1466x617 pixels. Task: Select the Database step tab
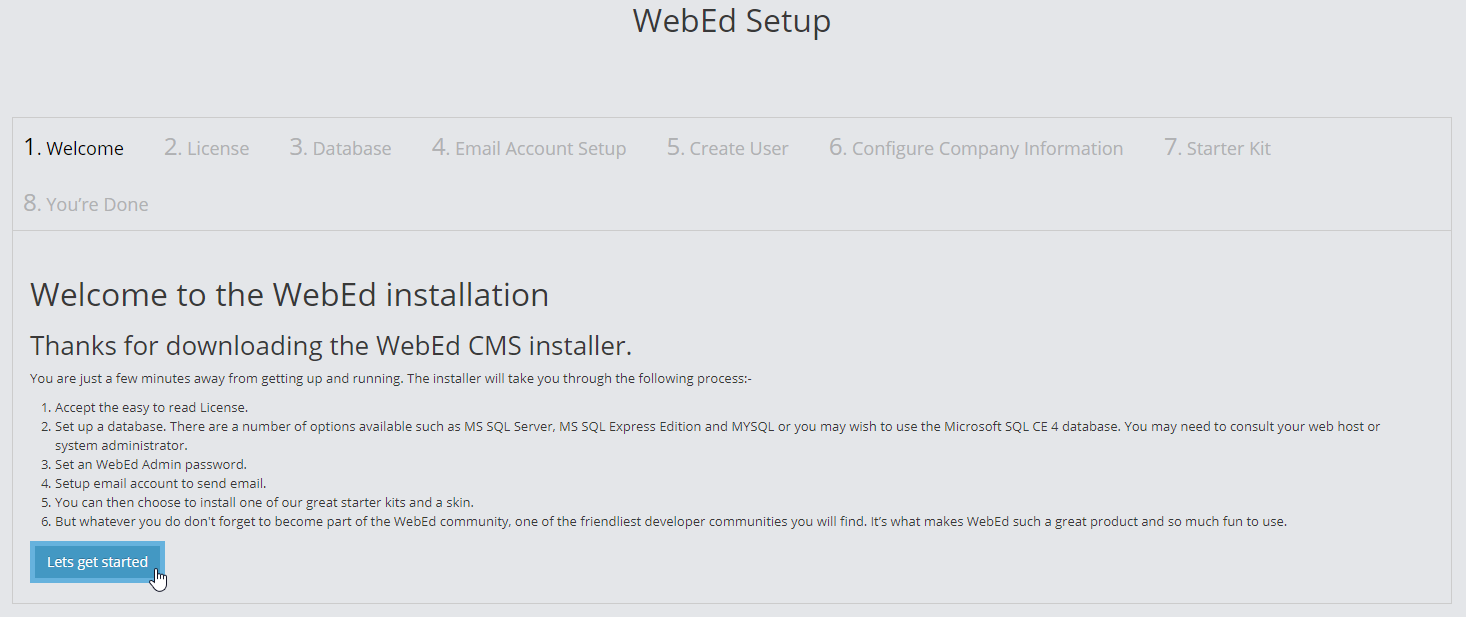pyautogui.click(x=340, y=147)
